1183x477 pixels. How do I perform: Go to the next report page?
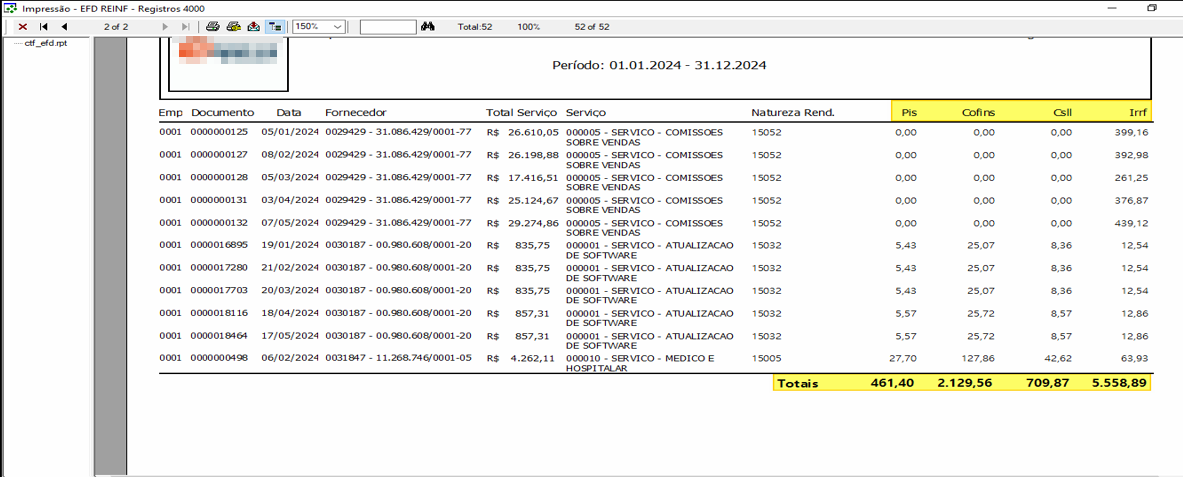click(165, 26)
